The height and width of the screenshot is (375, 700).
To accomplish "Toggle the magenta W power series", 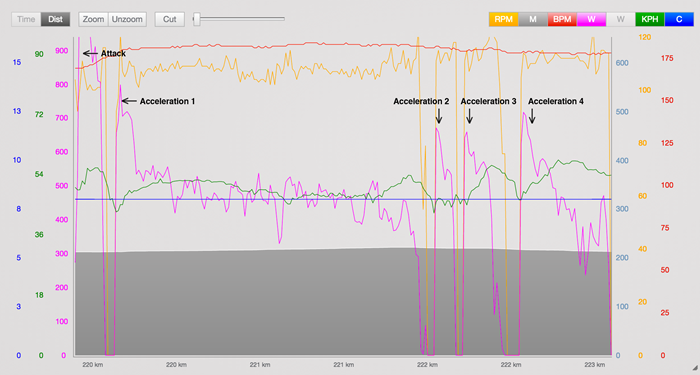I will [x=591, y=19].
